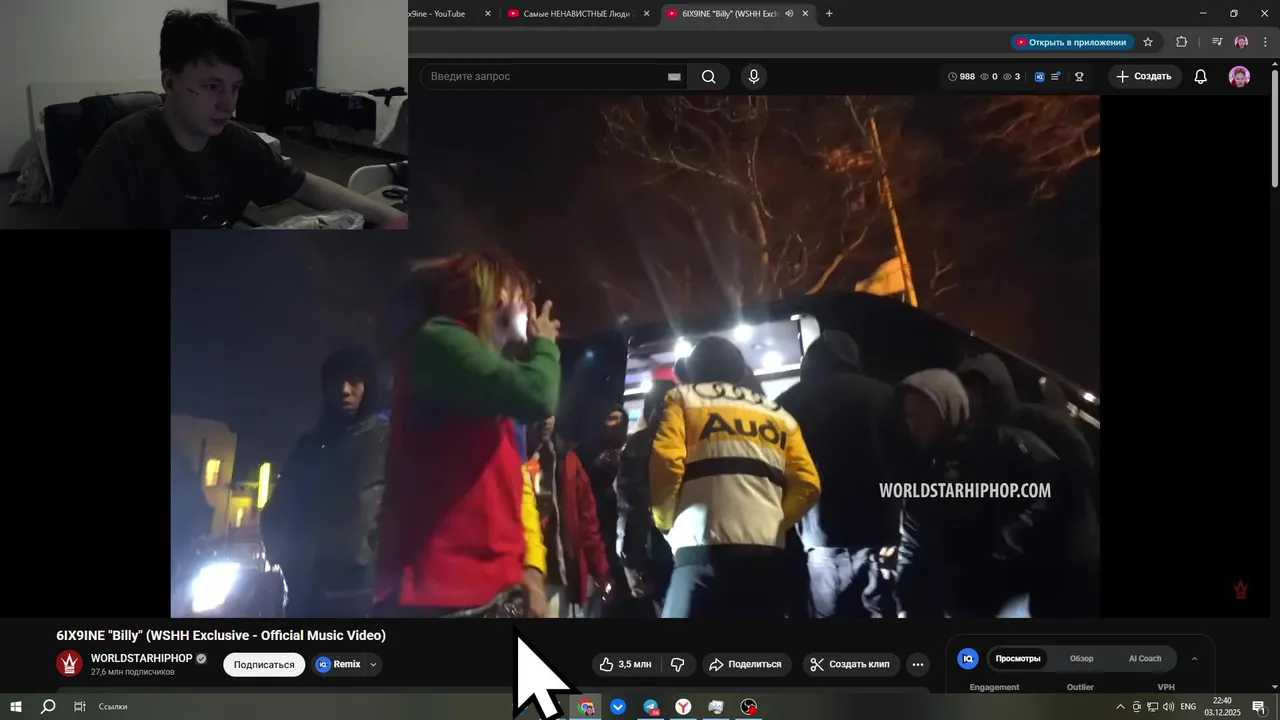Select the Просмотры tab in vidIQ panel
The image size is (1280, 720).
point(1018,659)
